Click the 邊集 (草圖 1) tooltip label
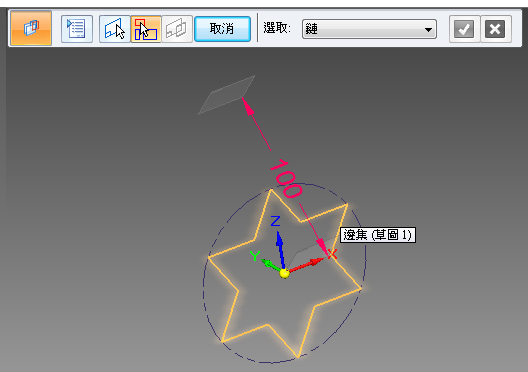The height and width of the screenshot is (372, 528). coord(378,235)
